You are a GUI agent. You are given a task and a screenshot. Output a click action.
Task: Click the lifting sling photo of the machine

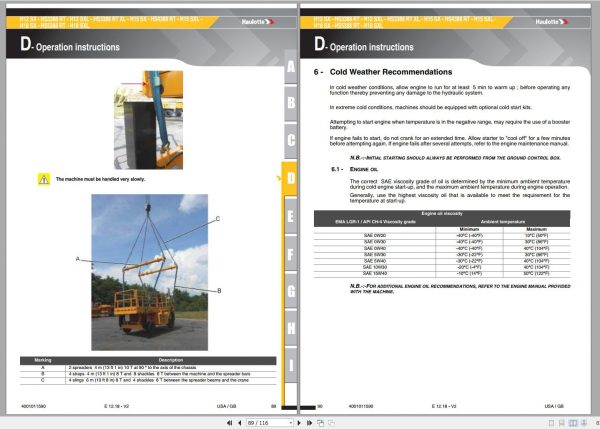150,272
